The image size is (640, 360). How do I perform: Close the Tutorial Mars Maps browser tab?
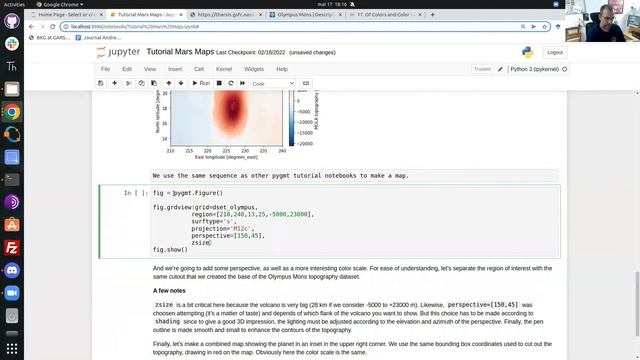click(x=181, y=14)
